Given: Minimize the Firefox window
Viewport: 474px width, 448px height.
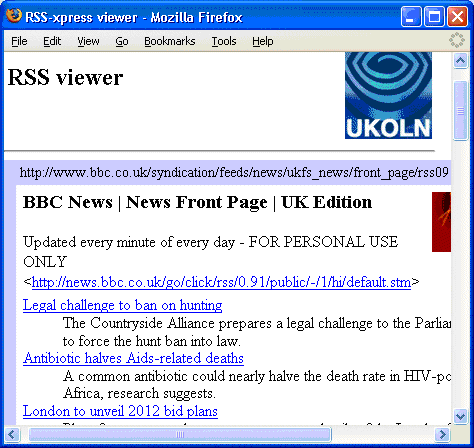Looking at the screenshot, I should [x=411, y=16].
